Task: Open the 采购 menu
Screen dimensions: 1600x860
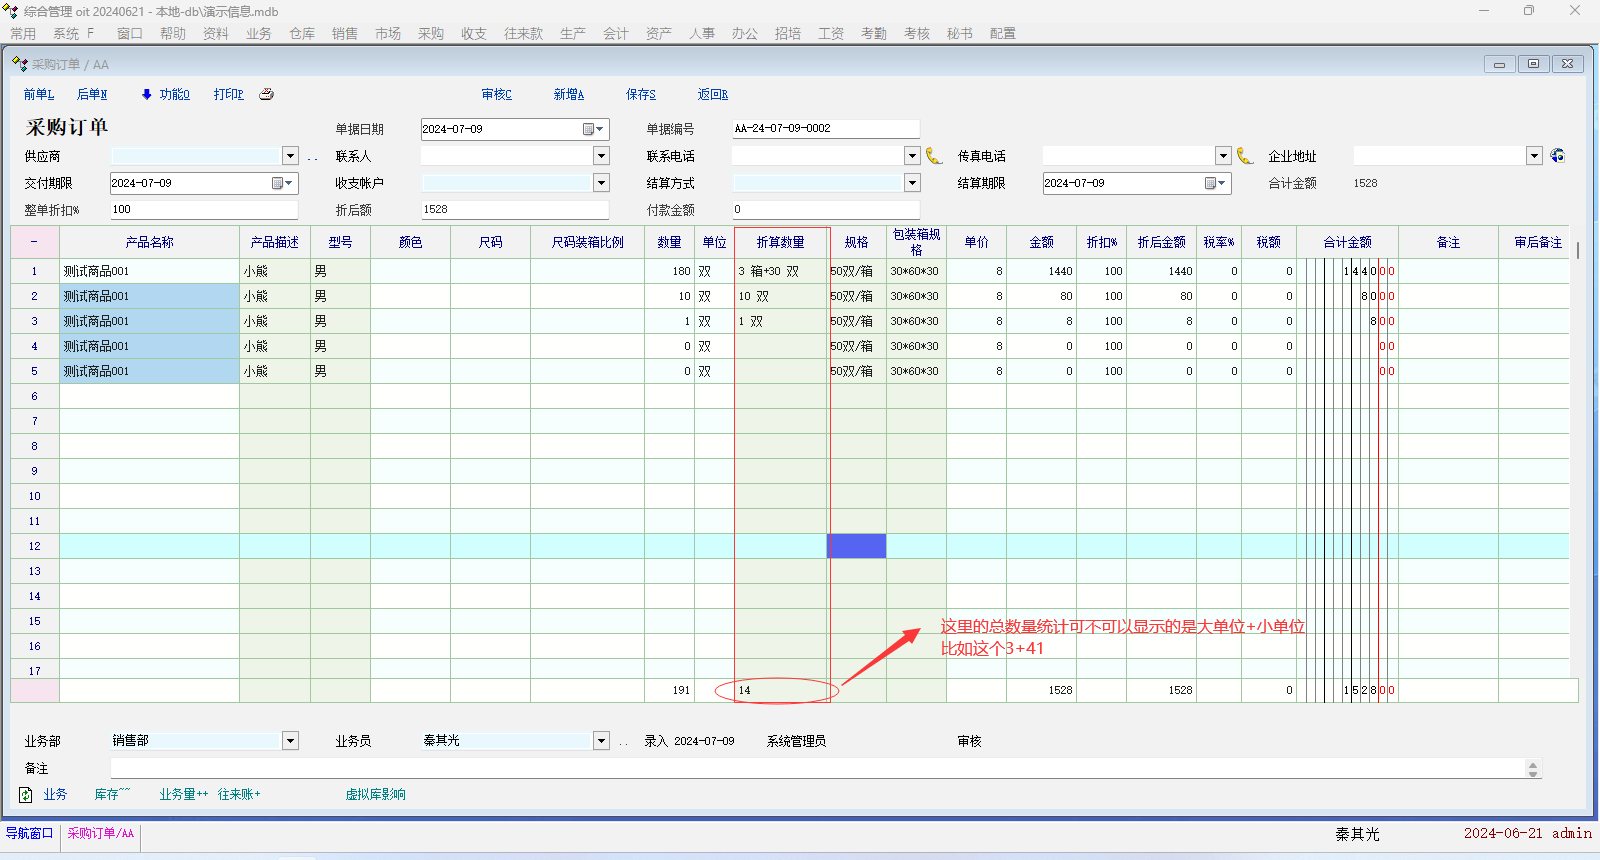Action: tap(430, 33)
